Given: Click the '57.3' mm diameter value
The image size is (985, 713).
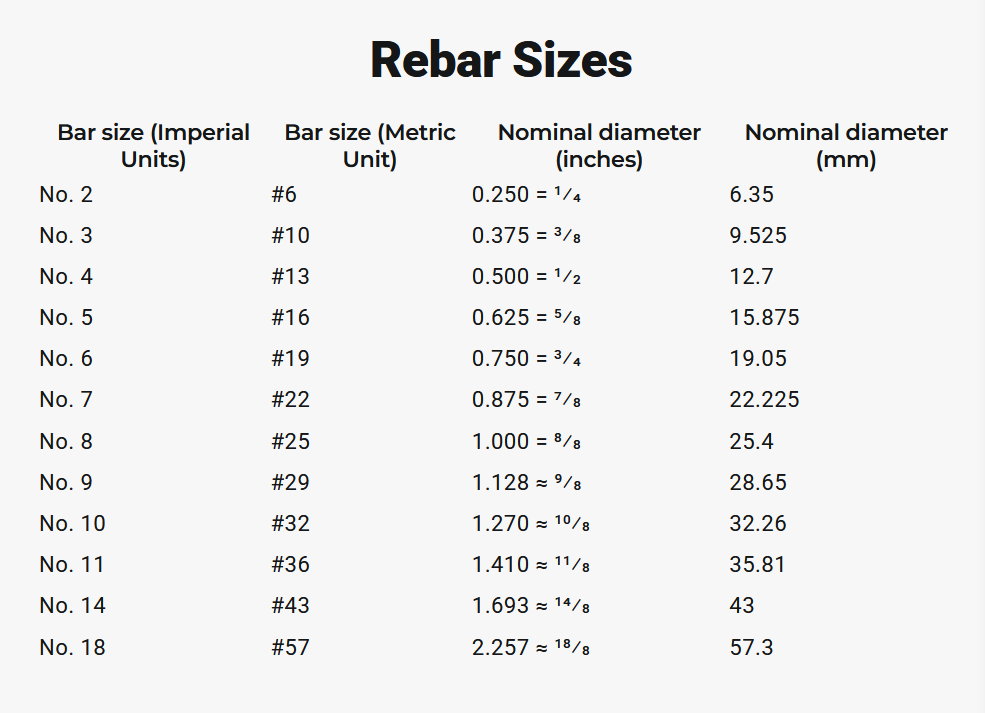Looking at the screenshot, I should [x=751, y=648].
